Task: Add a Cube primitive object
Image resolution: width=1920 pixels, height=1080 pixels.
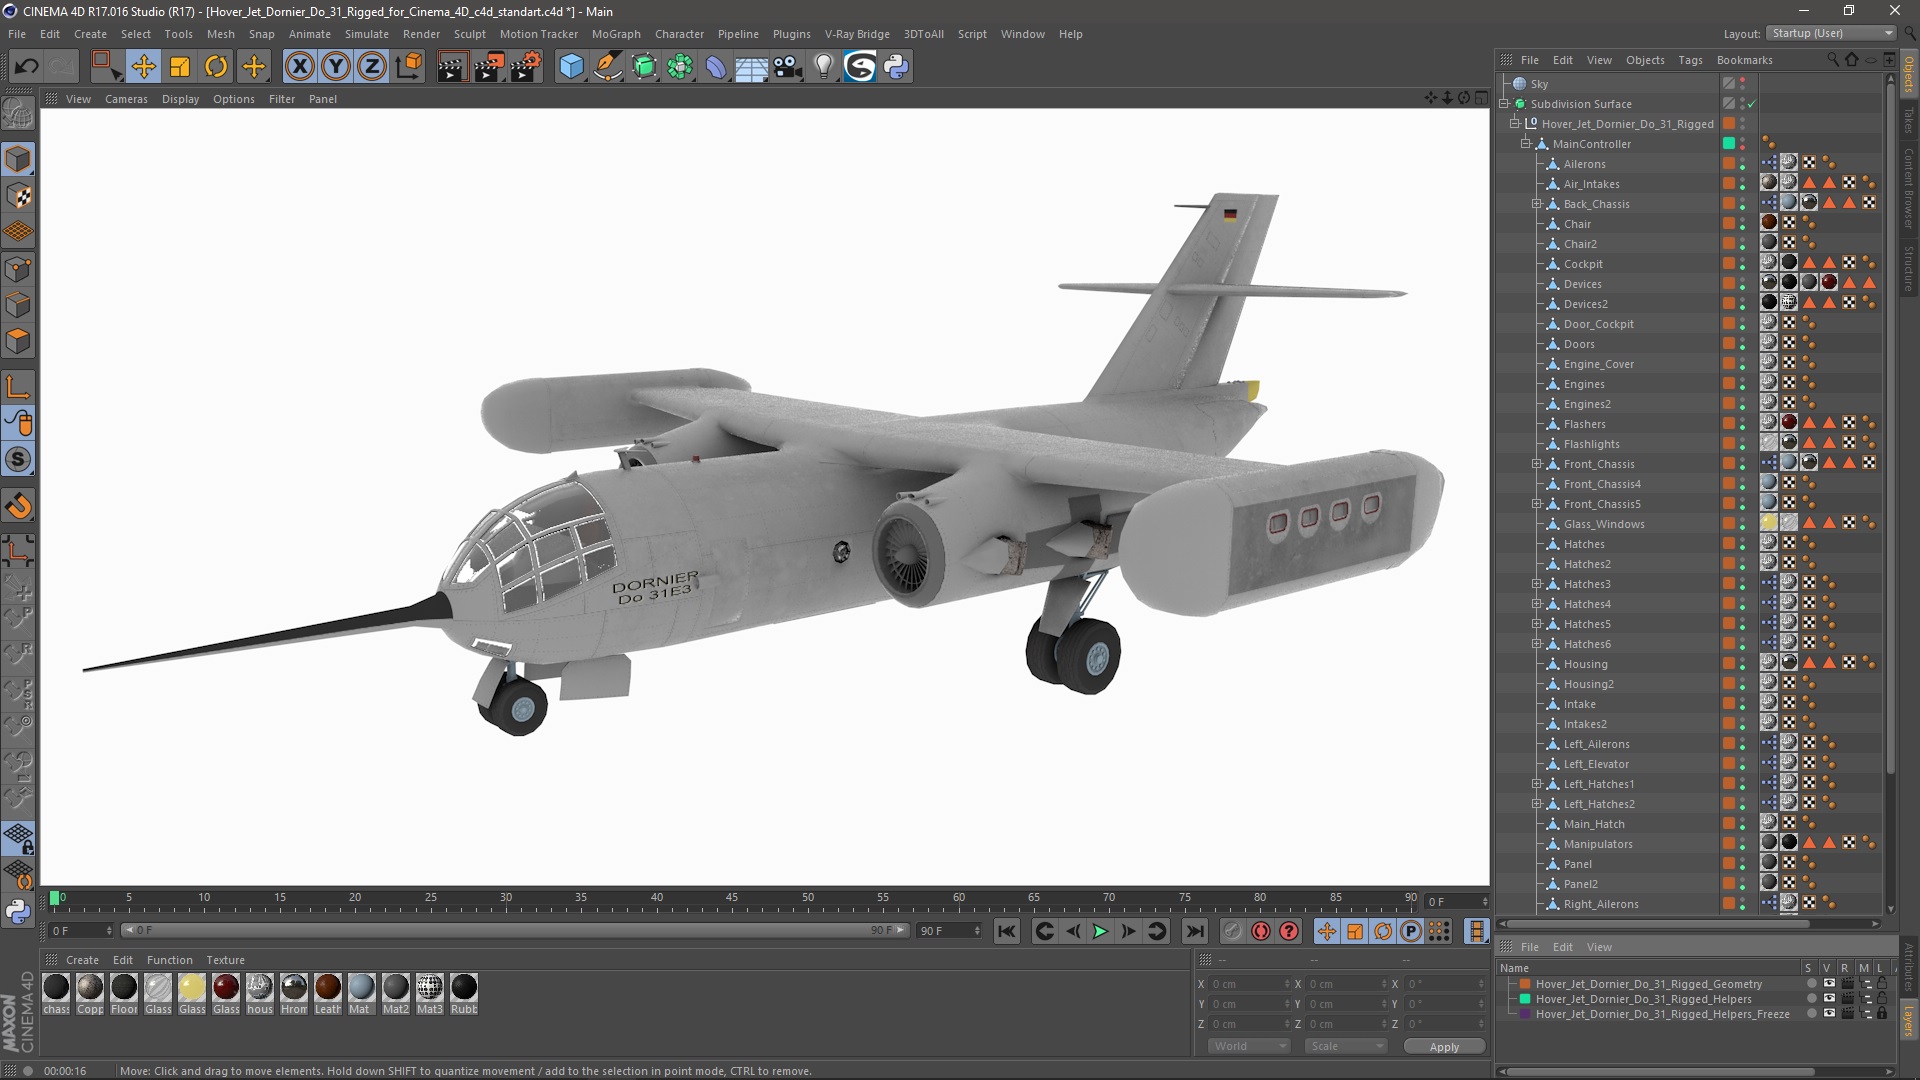Action: (x=571, y=67)
